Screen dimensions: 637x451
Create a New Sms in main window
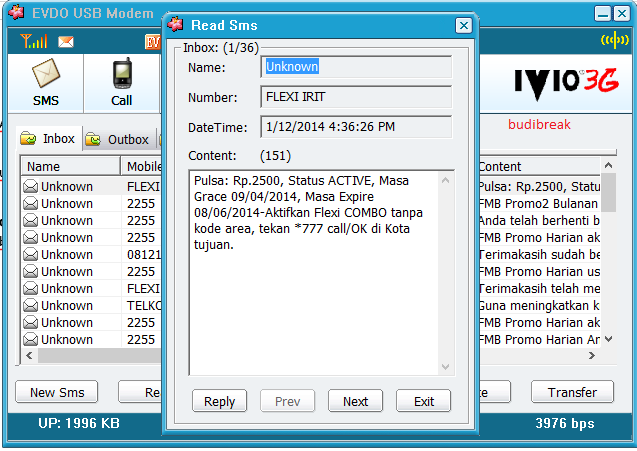pyautogui.click(x=57, y=392)
